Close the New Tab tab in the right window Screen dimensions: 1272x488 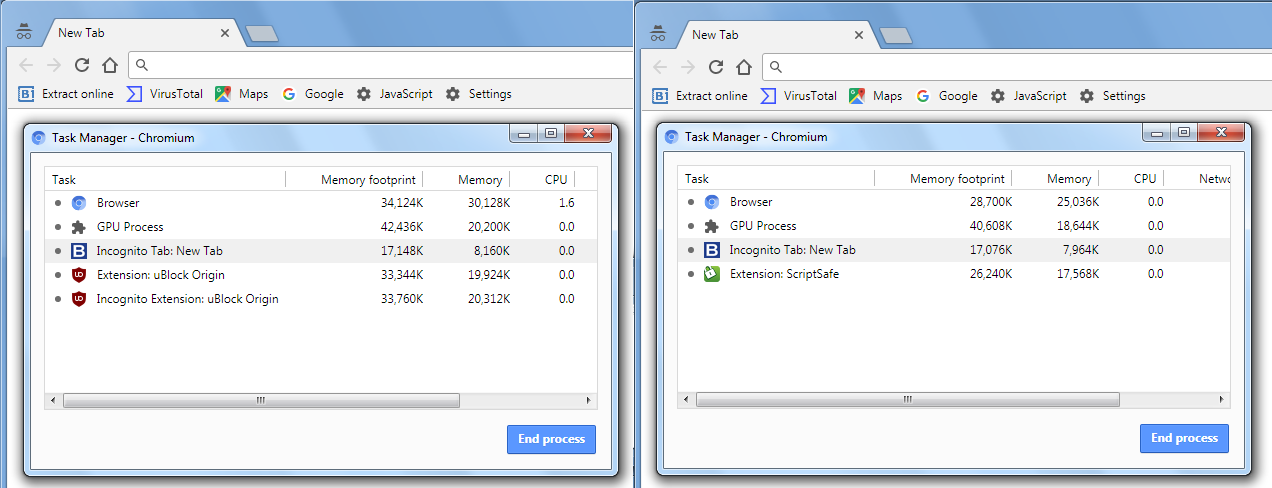click(859, 35)
